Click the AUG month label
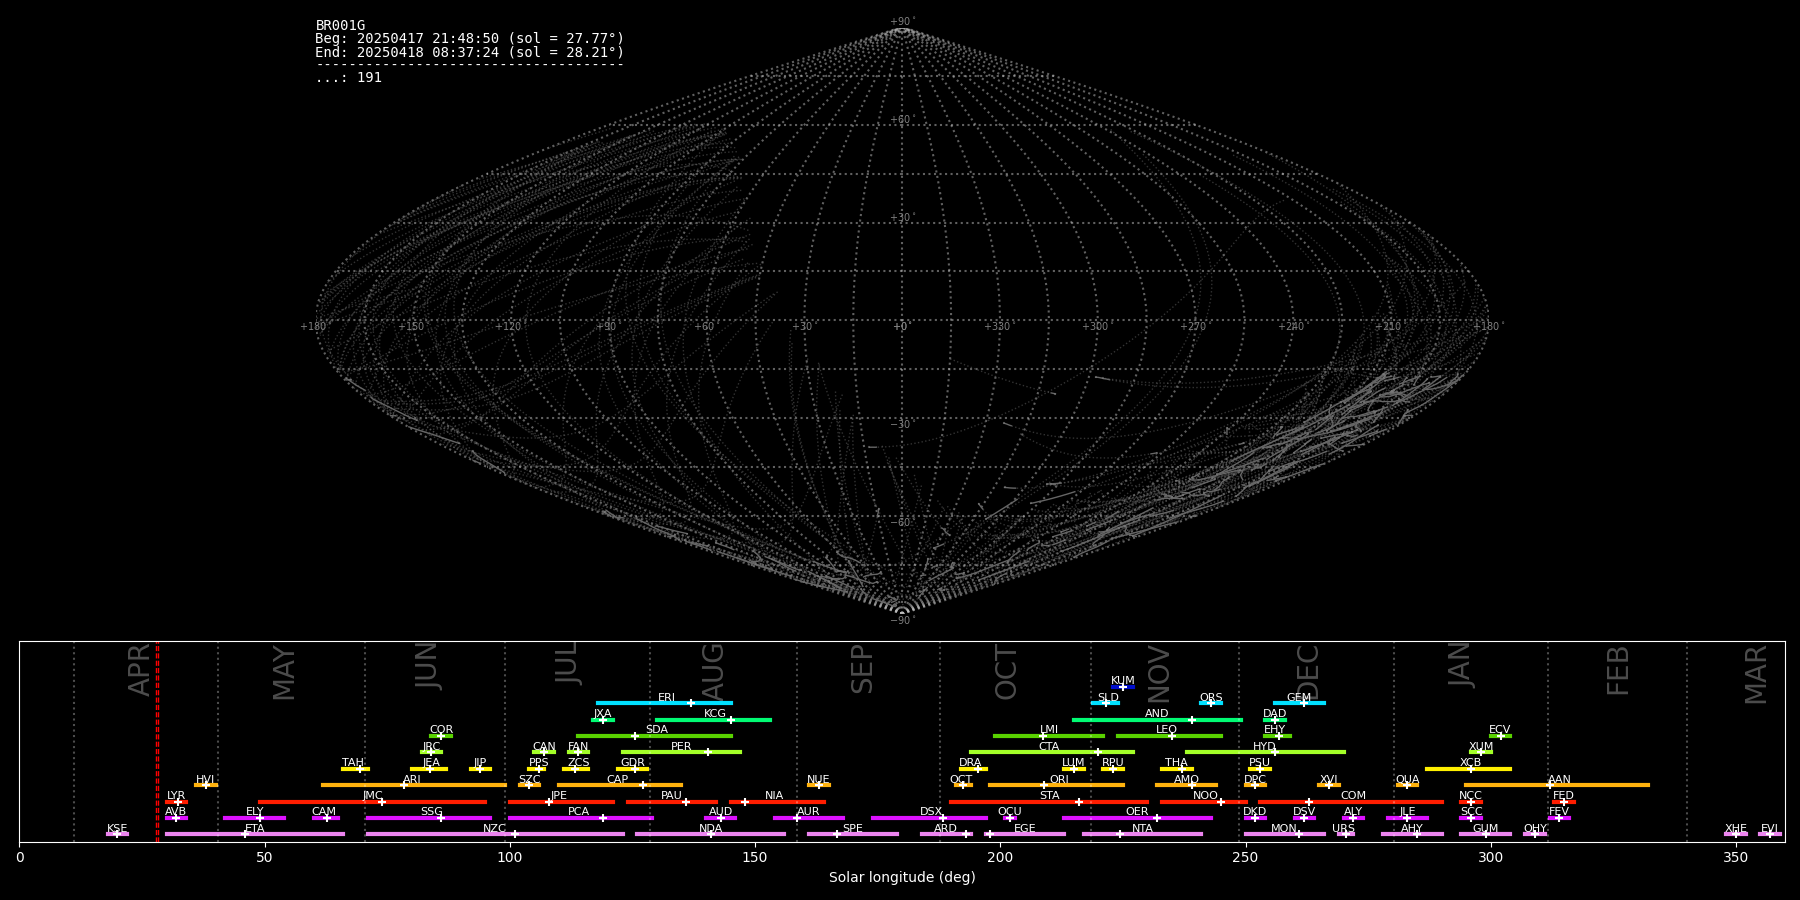 (713, 673)
